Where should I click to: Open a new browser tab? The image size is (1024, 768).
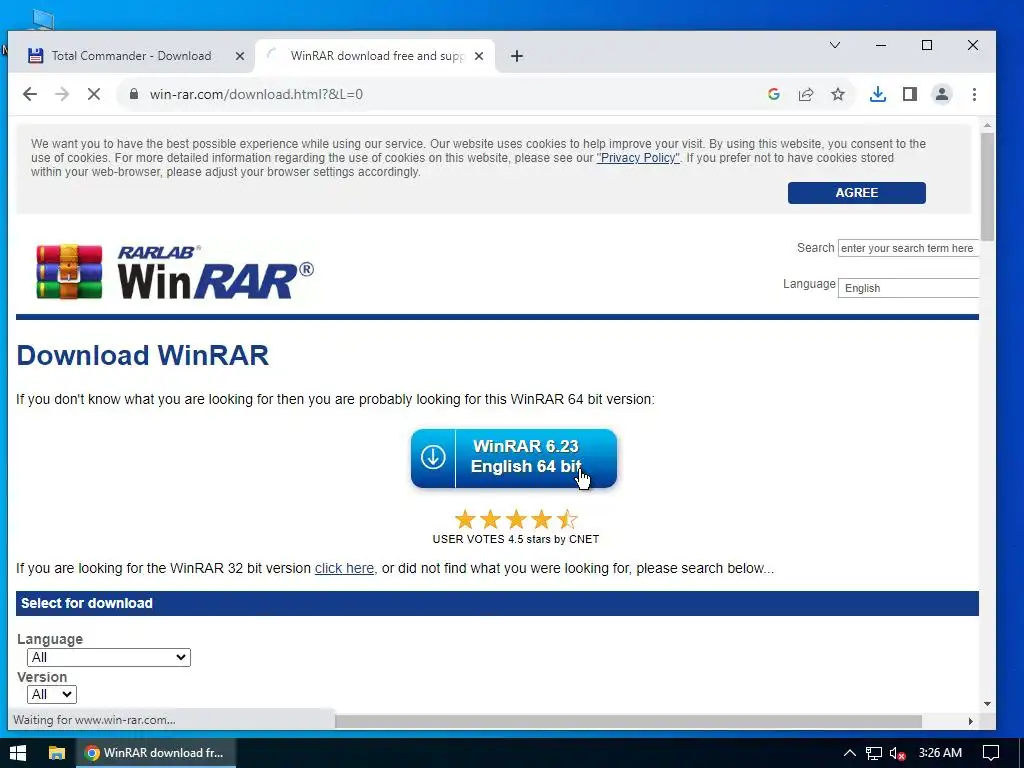click(517, 56)
